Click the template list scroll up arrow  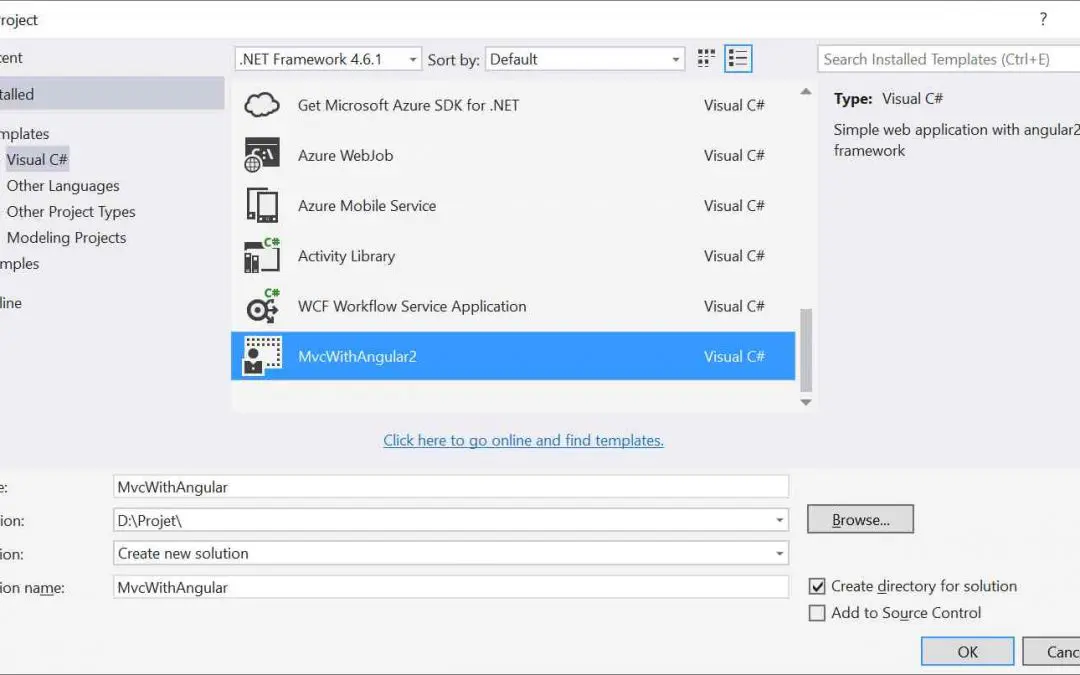[x=805, y=92]
